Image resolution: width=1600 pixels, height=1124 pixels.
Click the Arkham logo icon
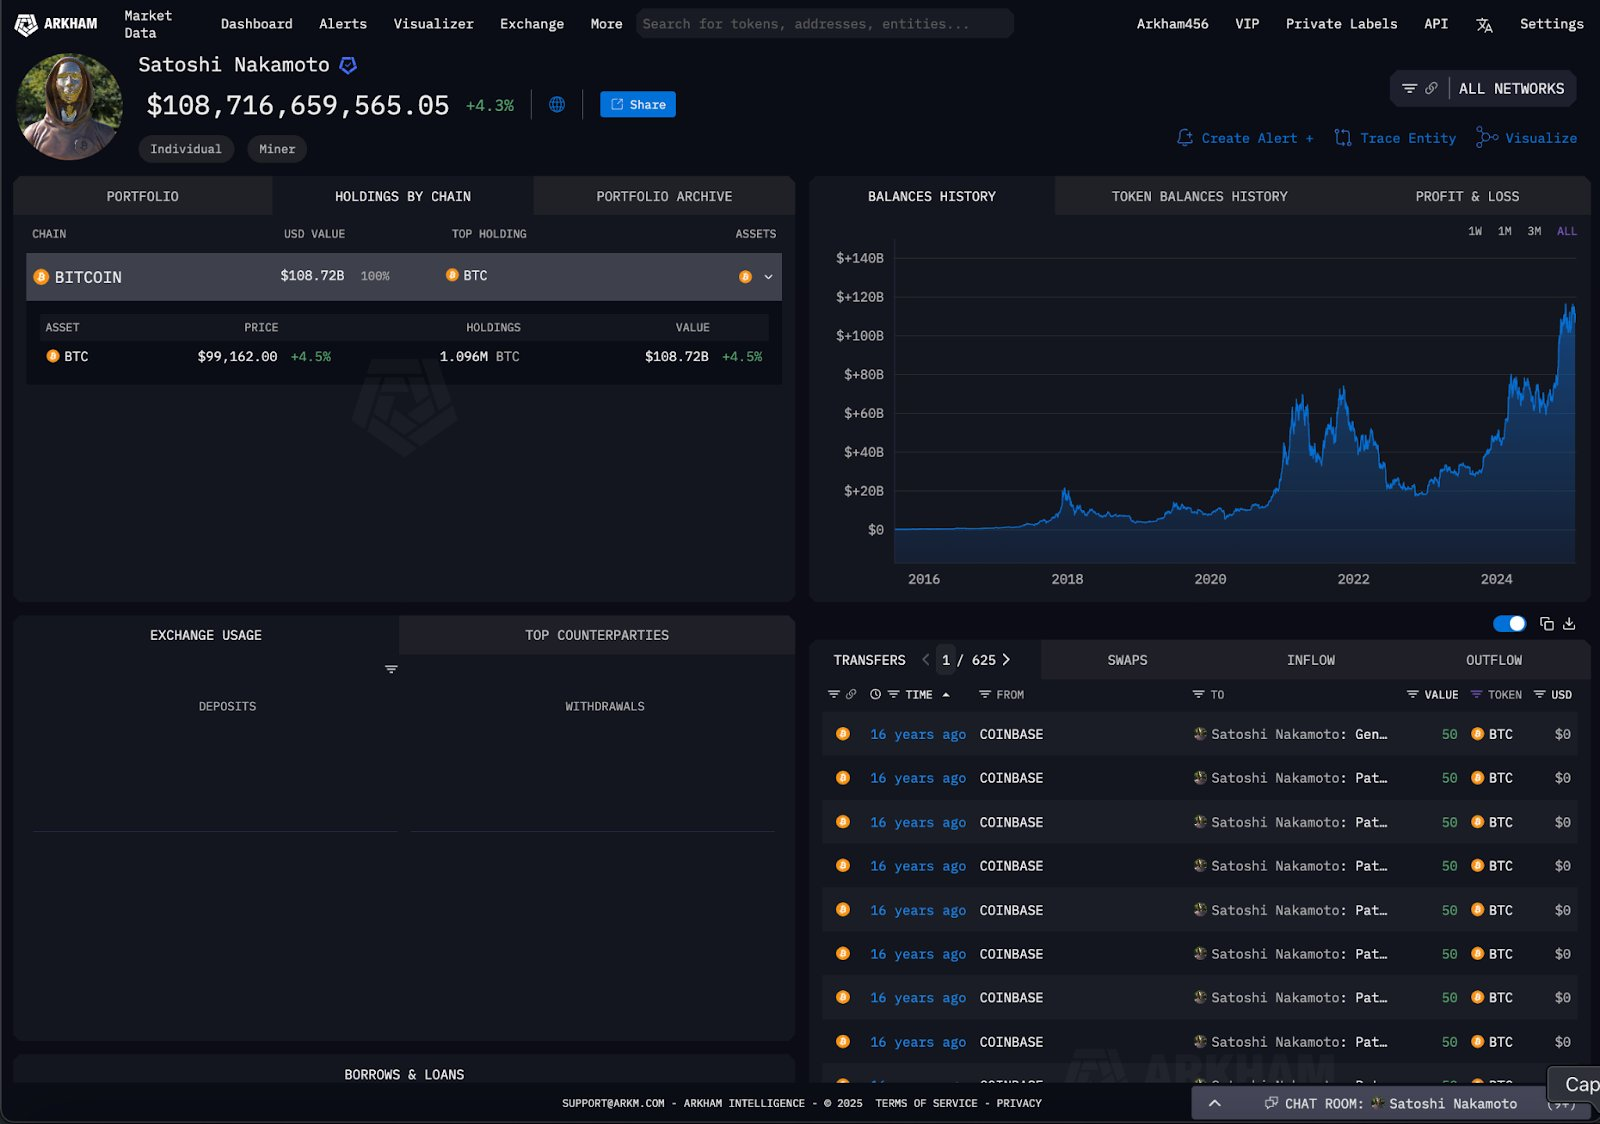tap(26, 24)
